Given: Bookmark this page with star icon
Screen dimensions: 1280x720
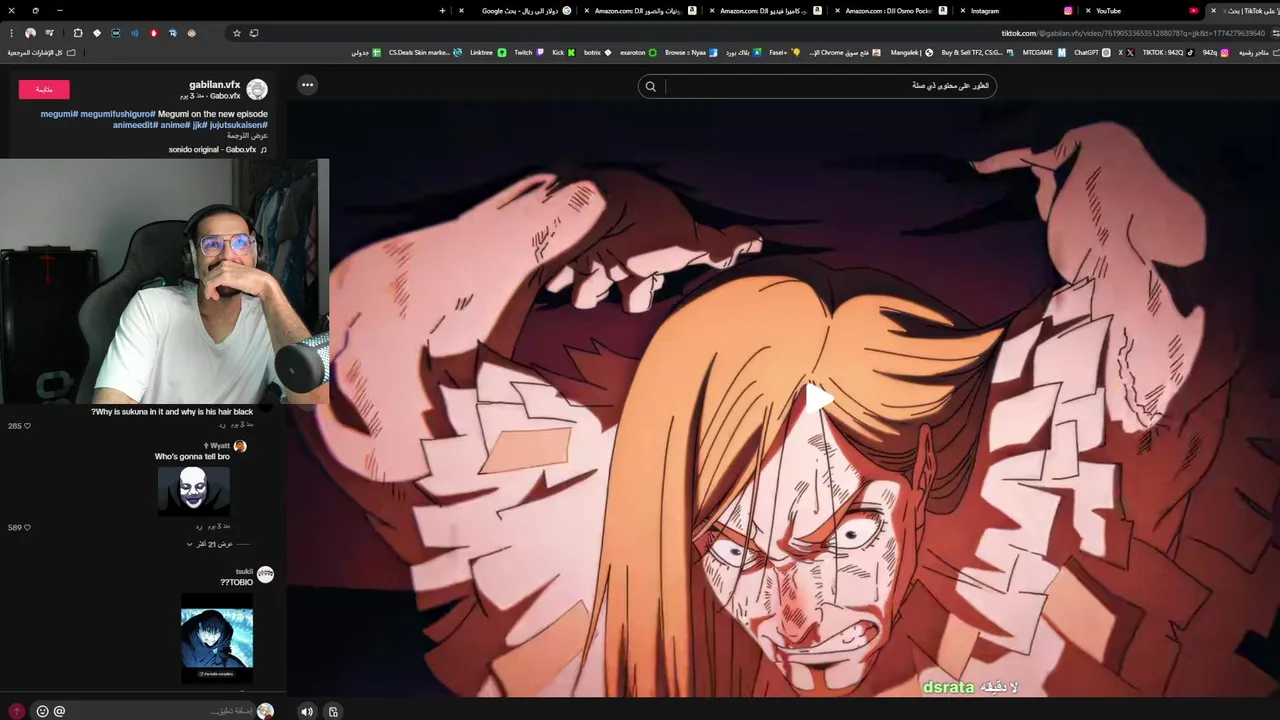Looking at the screenshot, I should [237, 33].
